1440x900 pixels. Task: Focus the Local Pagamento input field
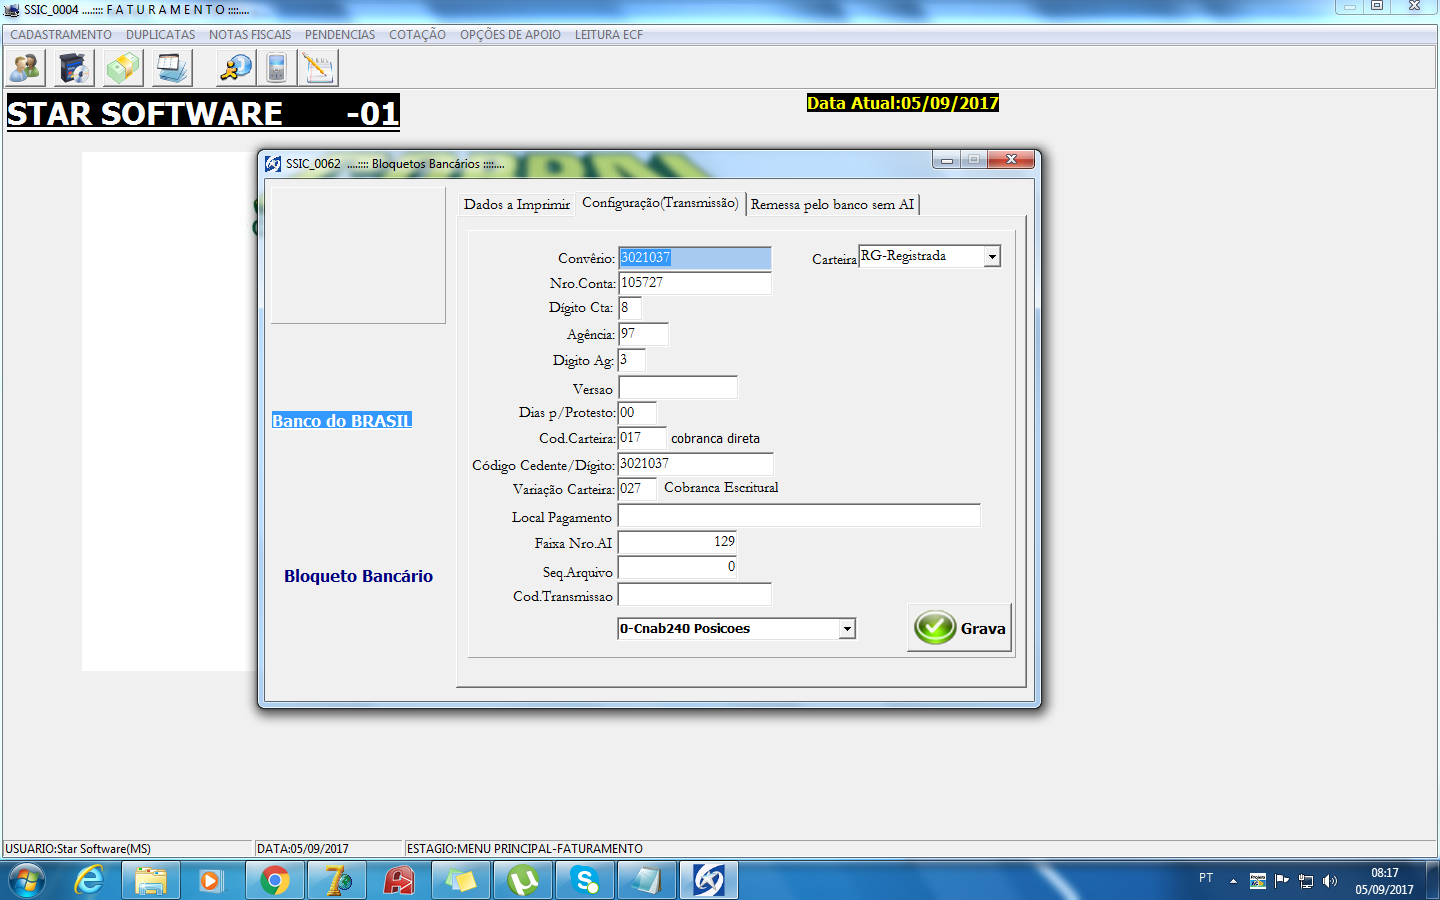(x=799, y=516)
